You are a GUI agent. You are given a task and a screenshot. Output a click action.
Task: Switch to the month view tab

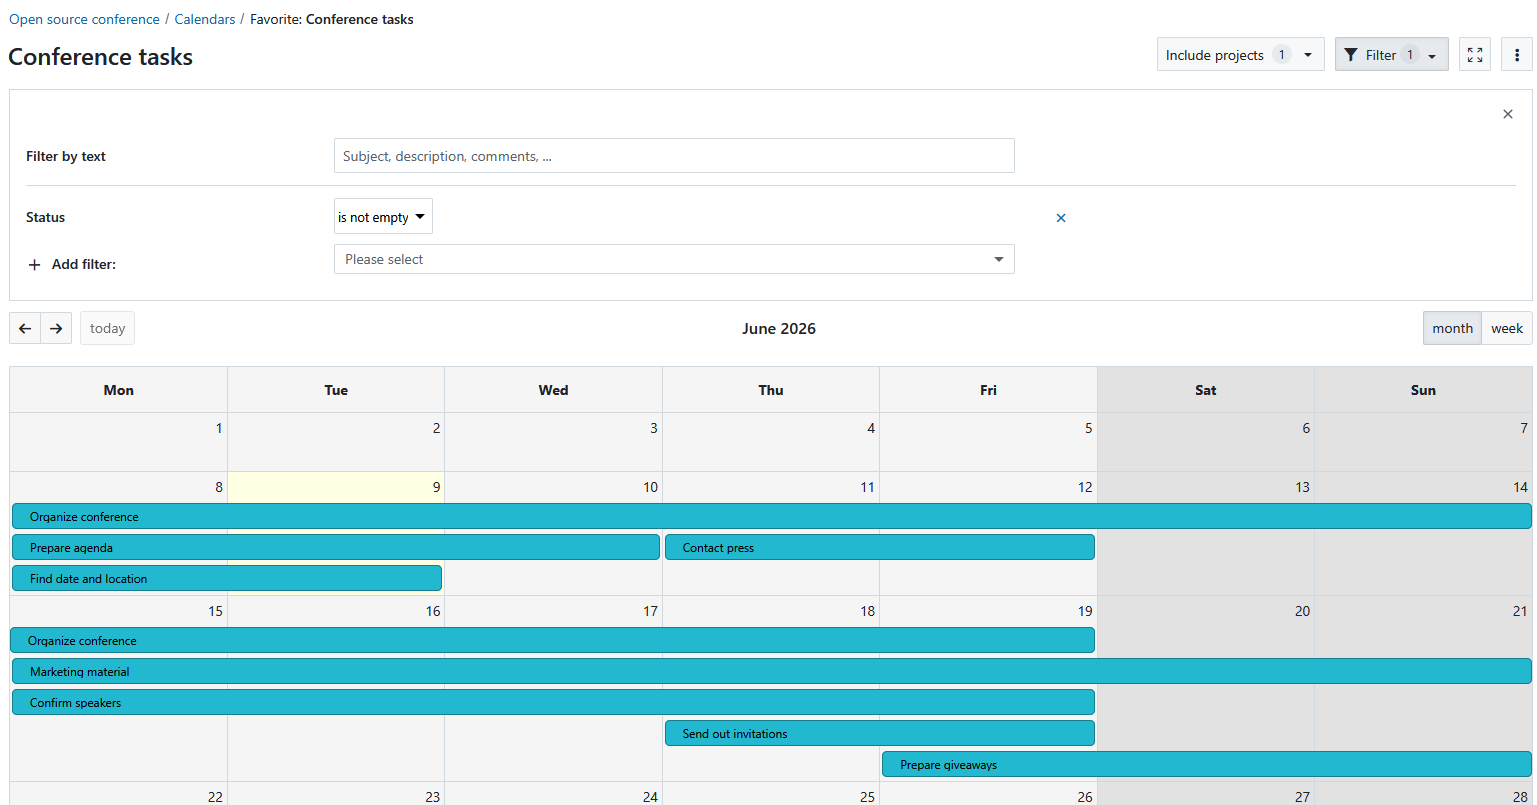coord(1452,328)
